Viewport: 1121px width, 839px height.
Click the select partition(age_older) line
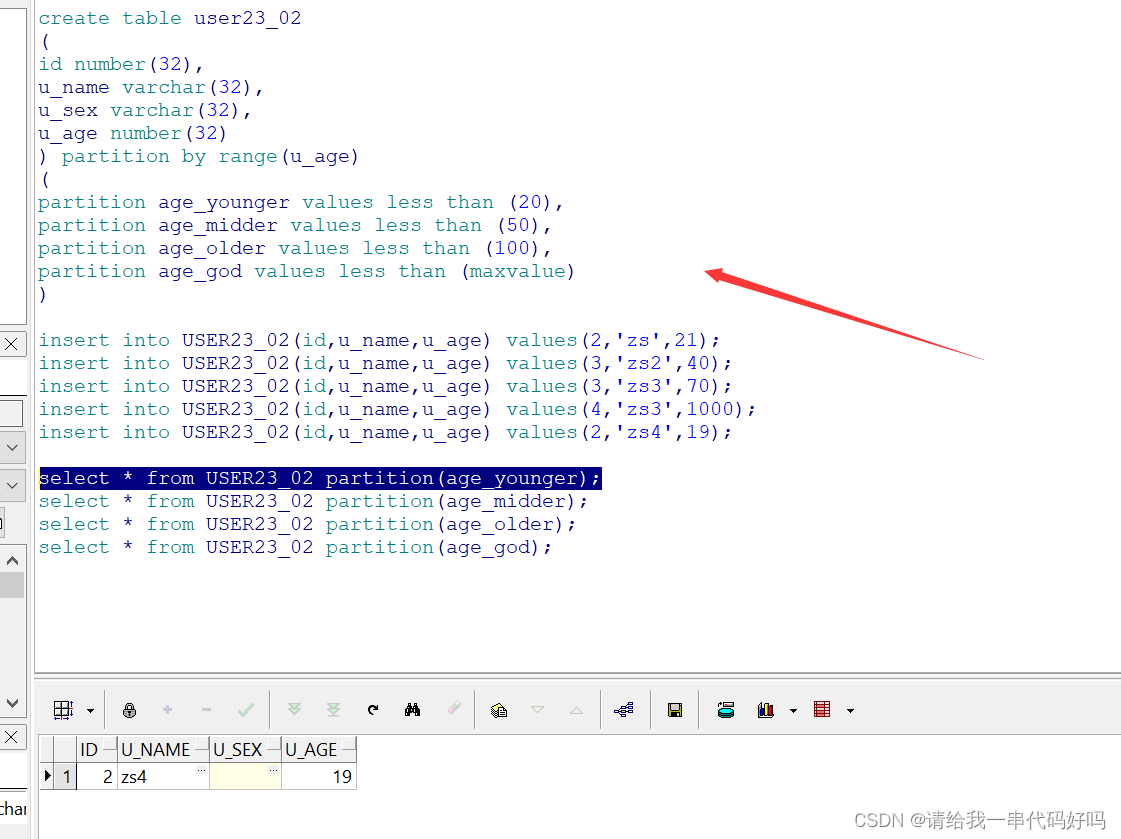tap(307, 524)
